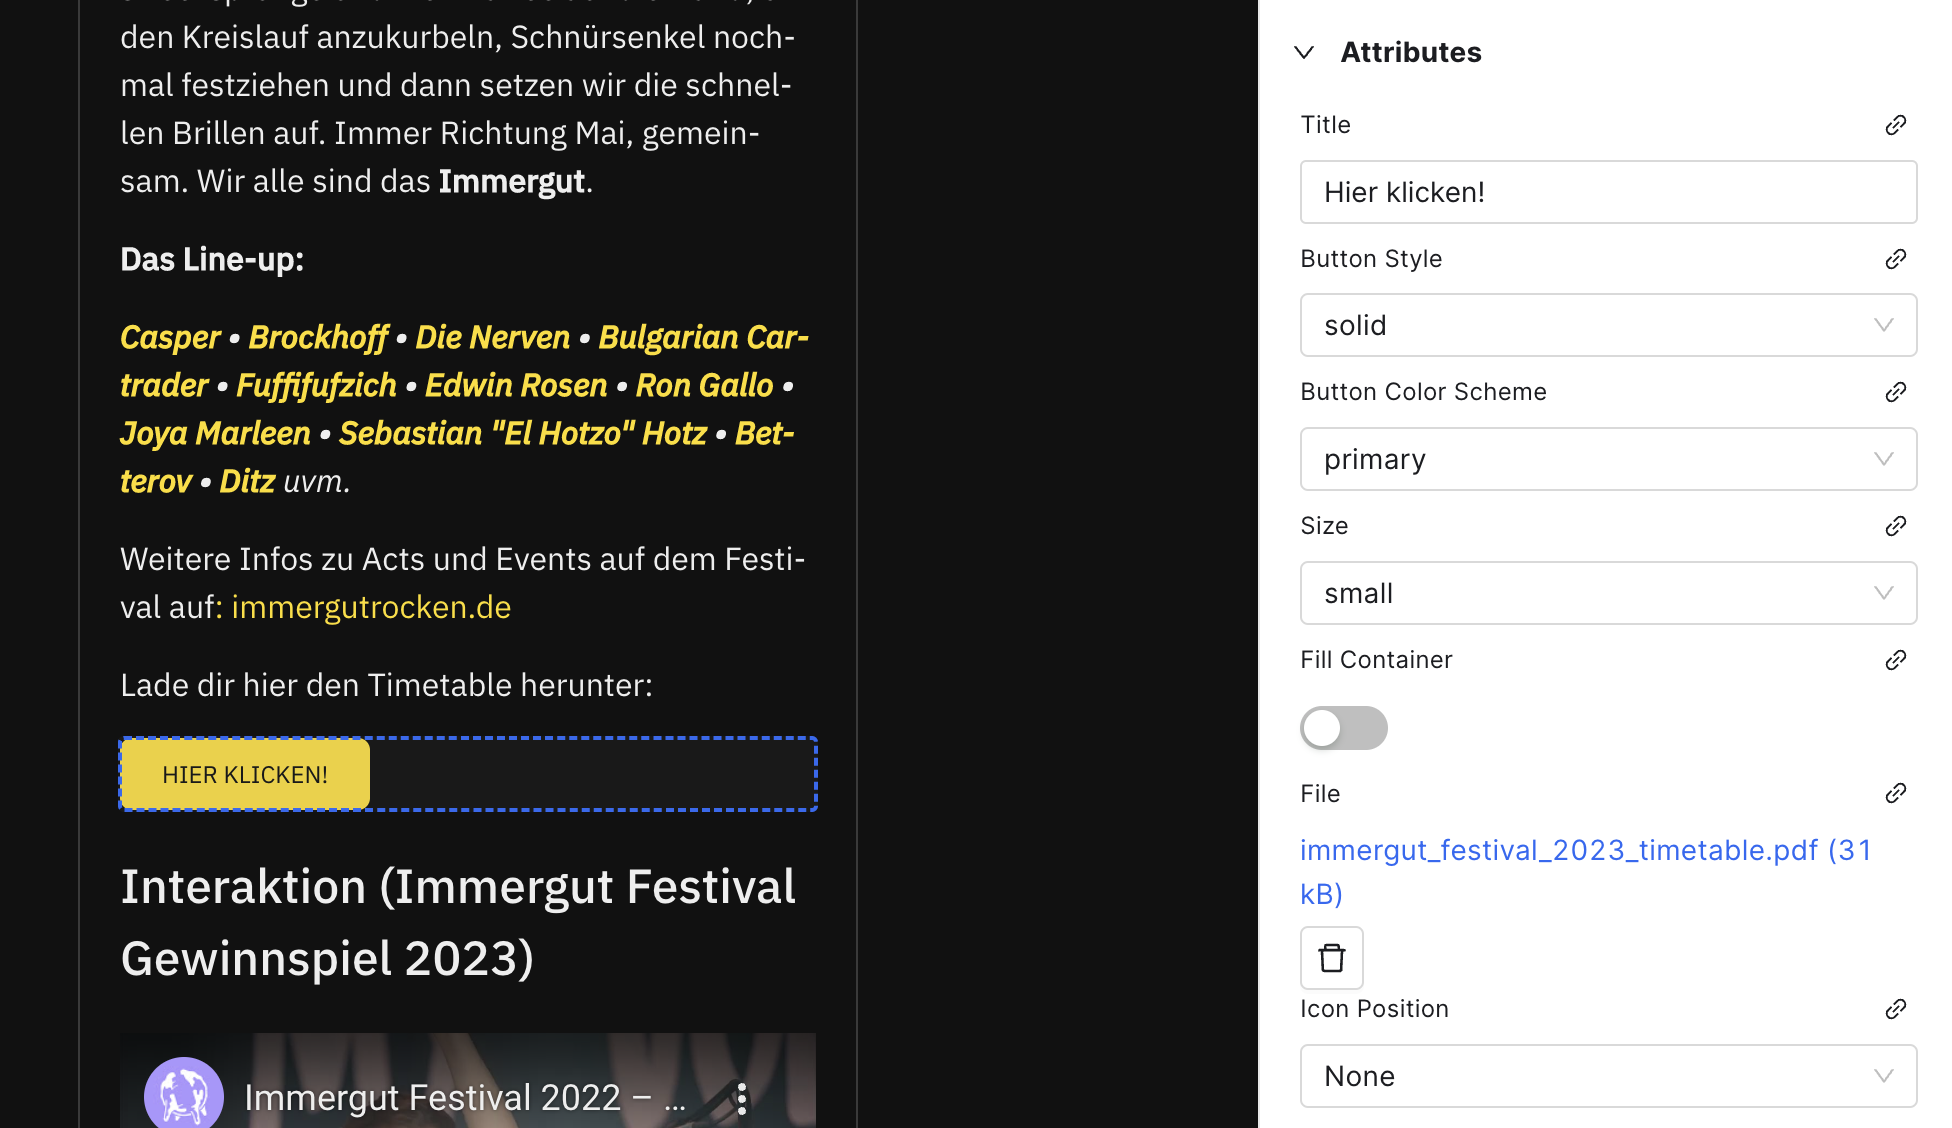
Task: Click the 'Edwin Rosen' artist name
Action: (516, 386)
